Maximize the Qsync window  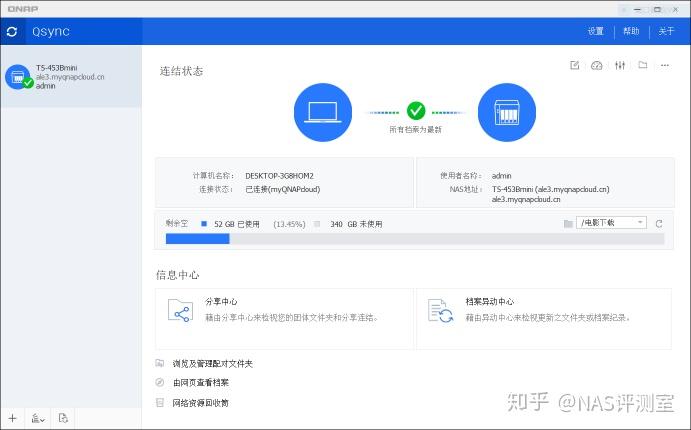pyautogui.click(x=657, y=9)
